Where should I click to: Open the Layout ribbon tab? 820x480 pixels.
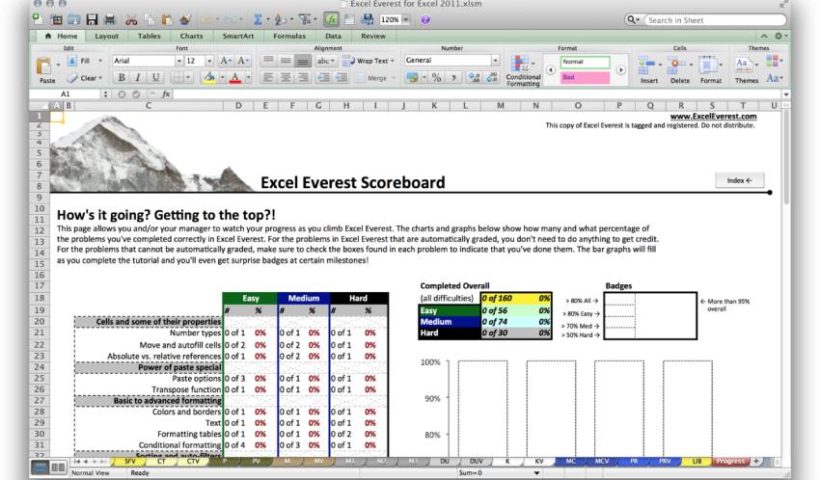(x=107, y=36)
